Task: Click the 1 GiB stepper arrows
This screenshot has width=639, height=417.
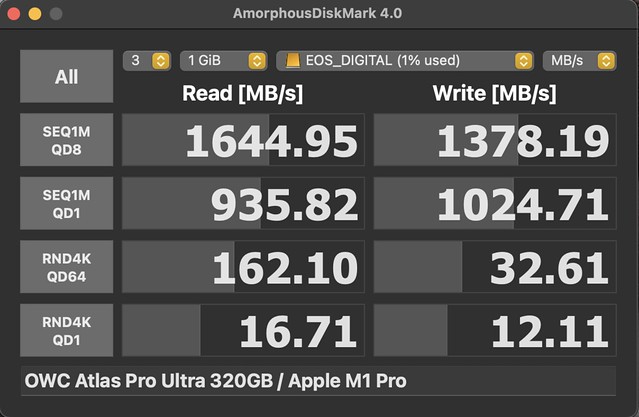Action: [x=257, y=61]
